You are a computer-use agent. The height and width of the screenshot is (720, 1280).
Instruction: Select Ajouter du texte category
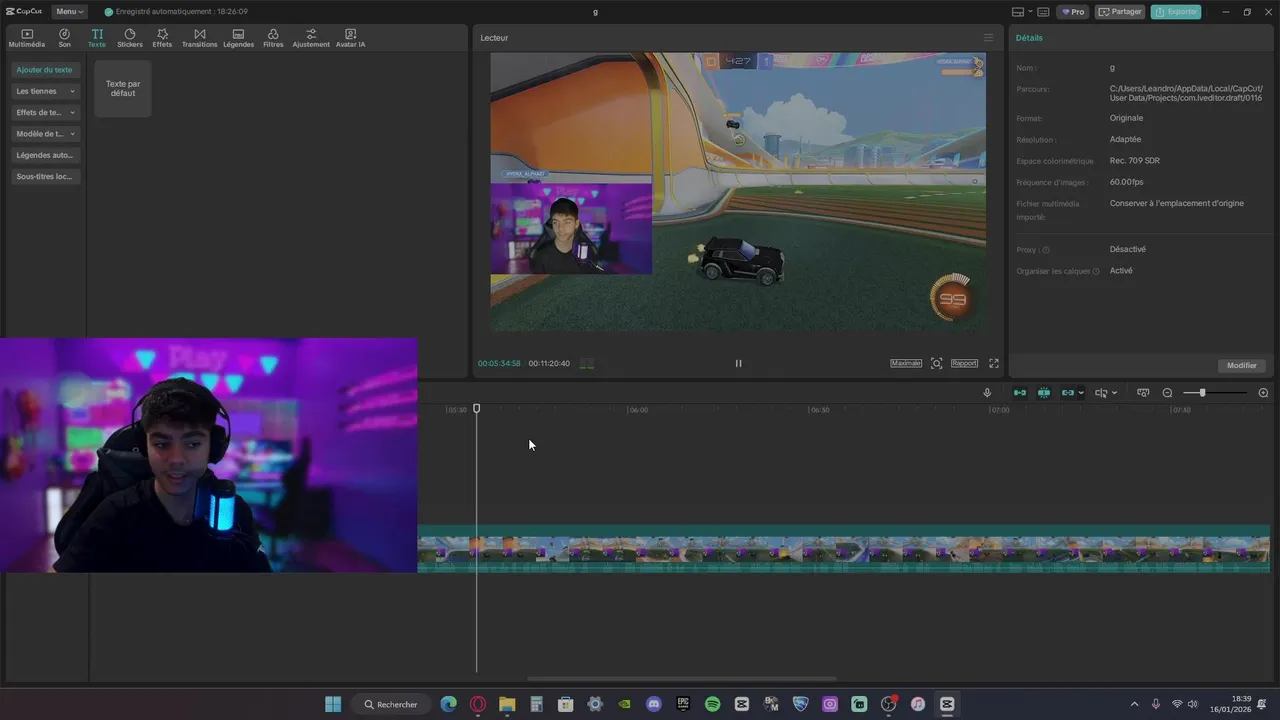pos(45,70)
